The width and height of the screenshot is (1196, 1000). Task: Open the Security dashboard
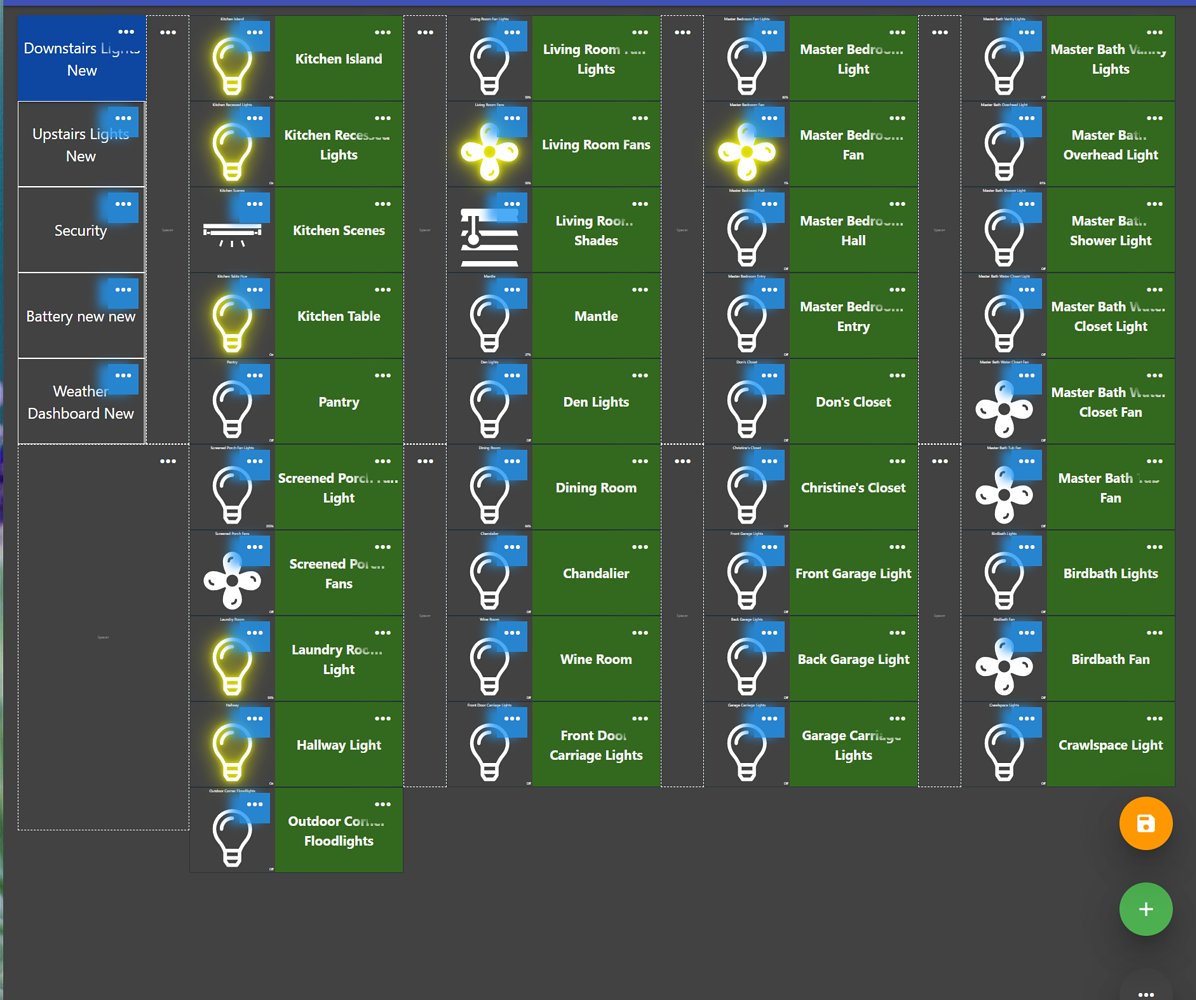(81, 231)
